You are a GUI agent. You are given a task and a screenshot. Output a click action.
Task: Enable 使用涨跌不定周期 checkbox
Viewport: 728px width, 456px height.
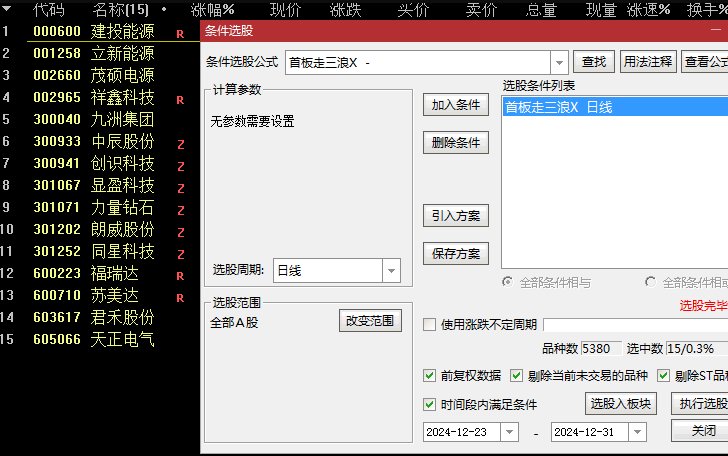[x=429, y=324]
